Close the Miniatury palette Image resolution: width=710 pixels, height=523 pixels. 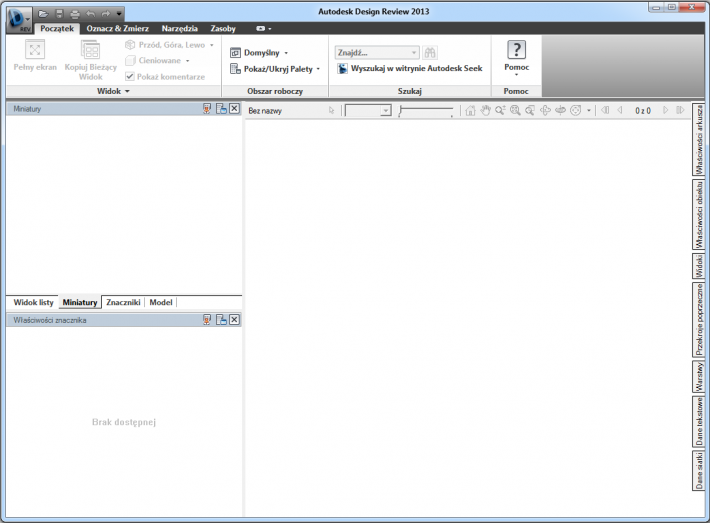click(234, 109)
